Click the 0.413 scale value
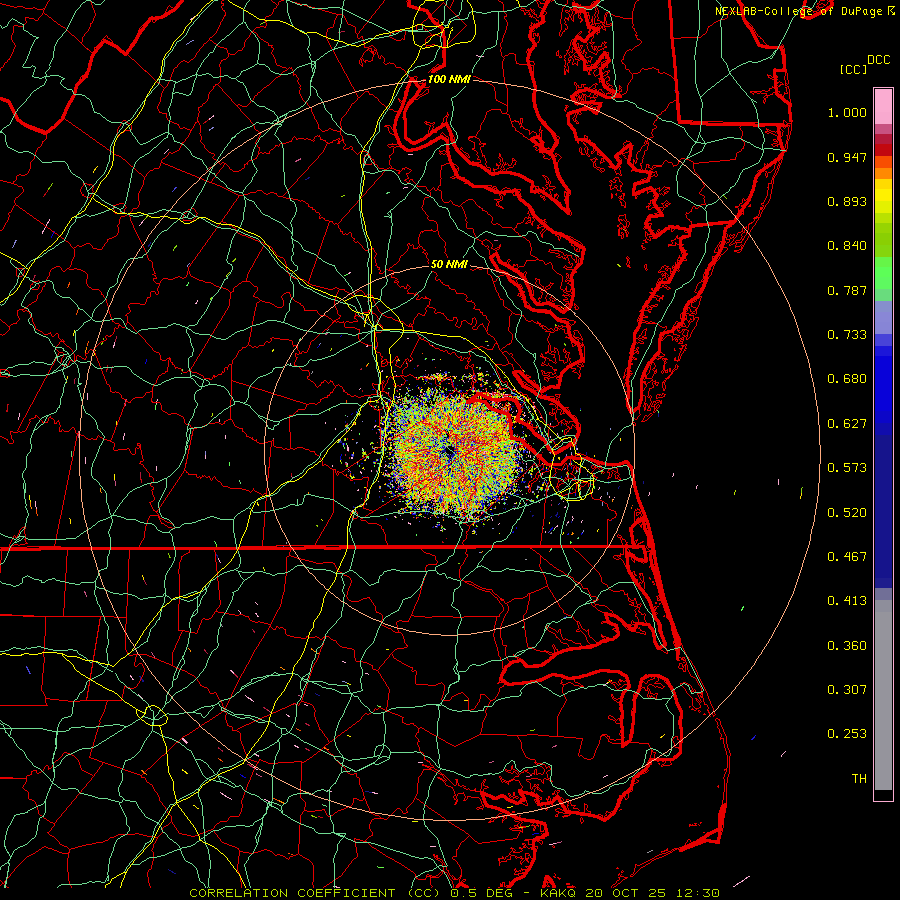 [x=847, y=601]
